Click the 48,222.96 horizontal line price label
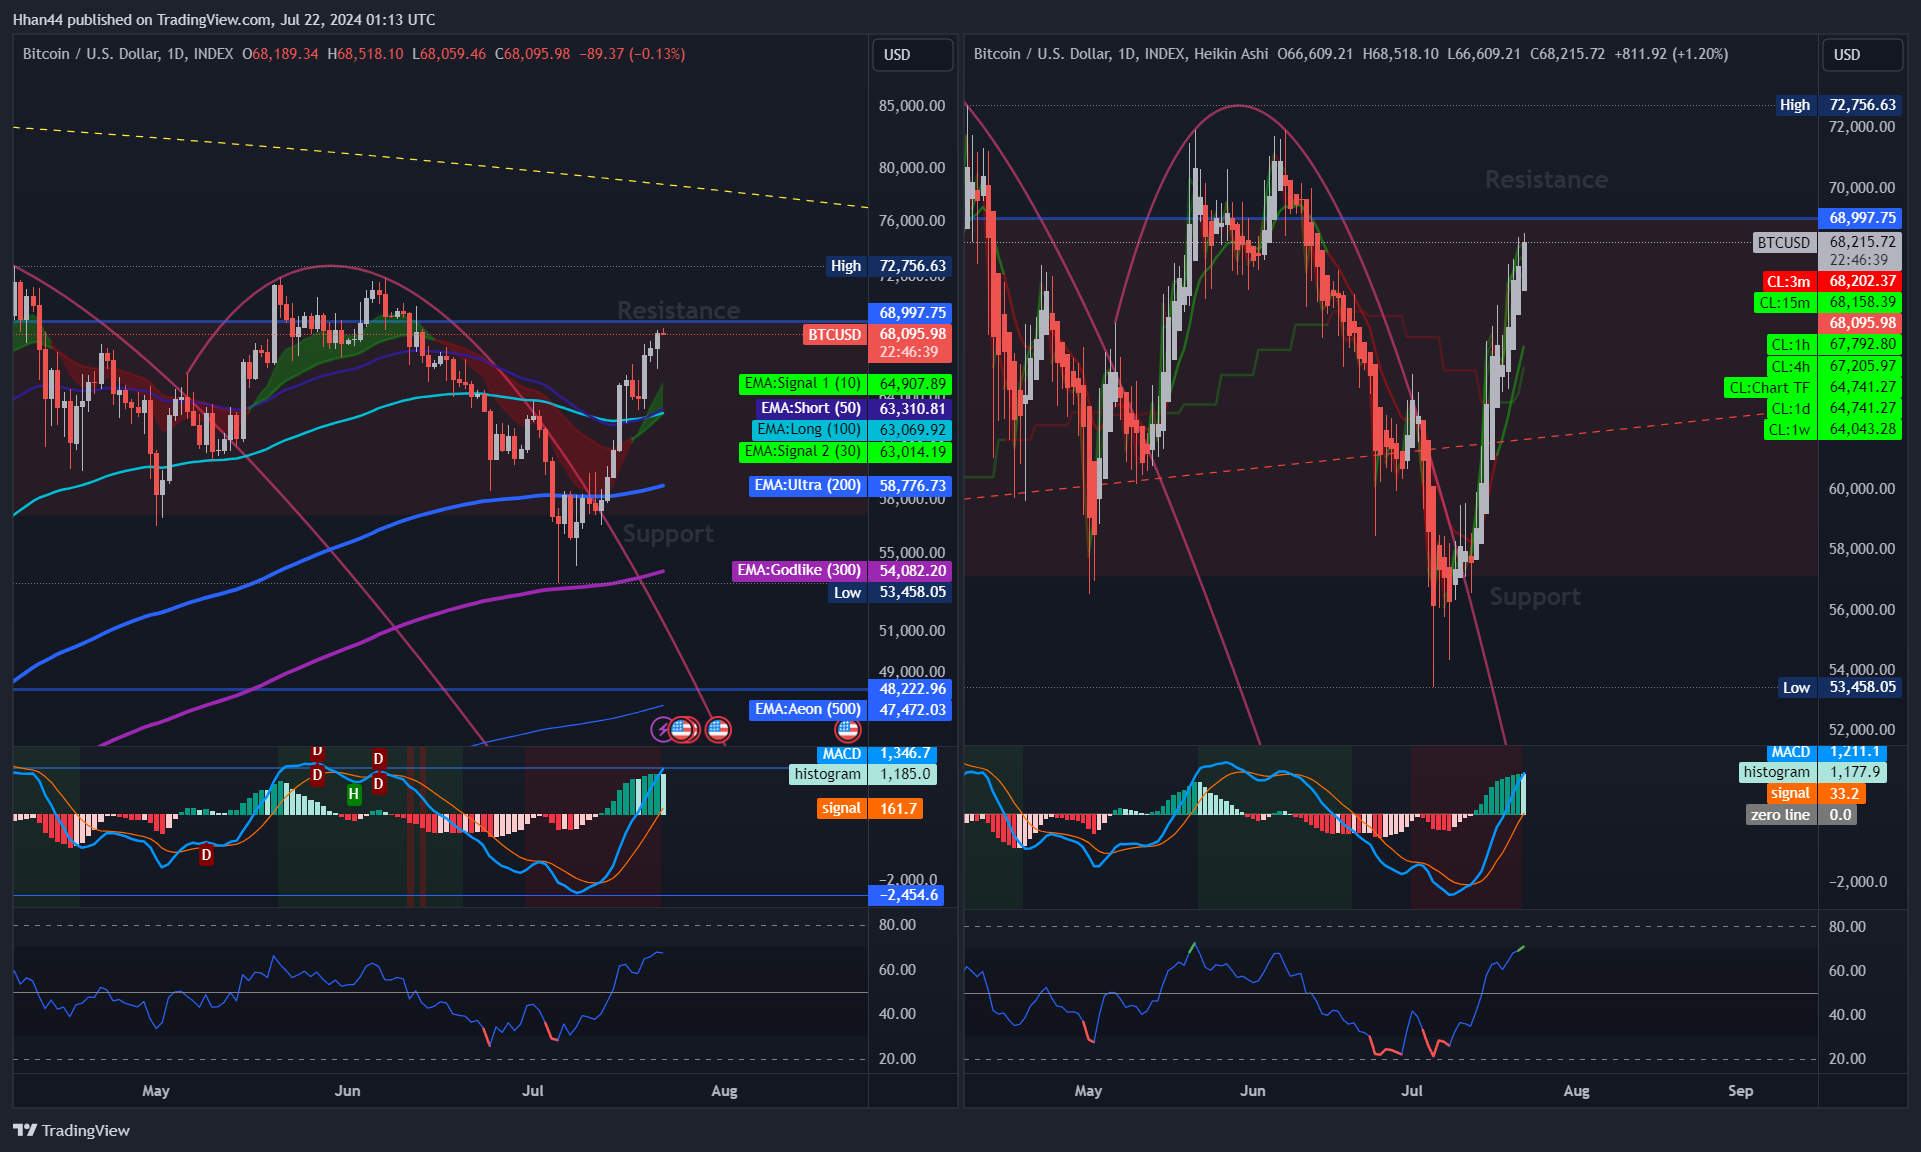The height and width of the screenshot is (1152, 1921). (x=912, y=689)
